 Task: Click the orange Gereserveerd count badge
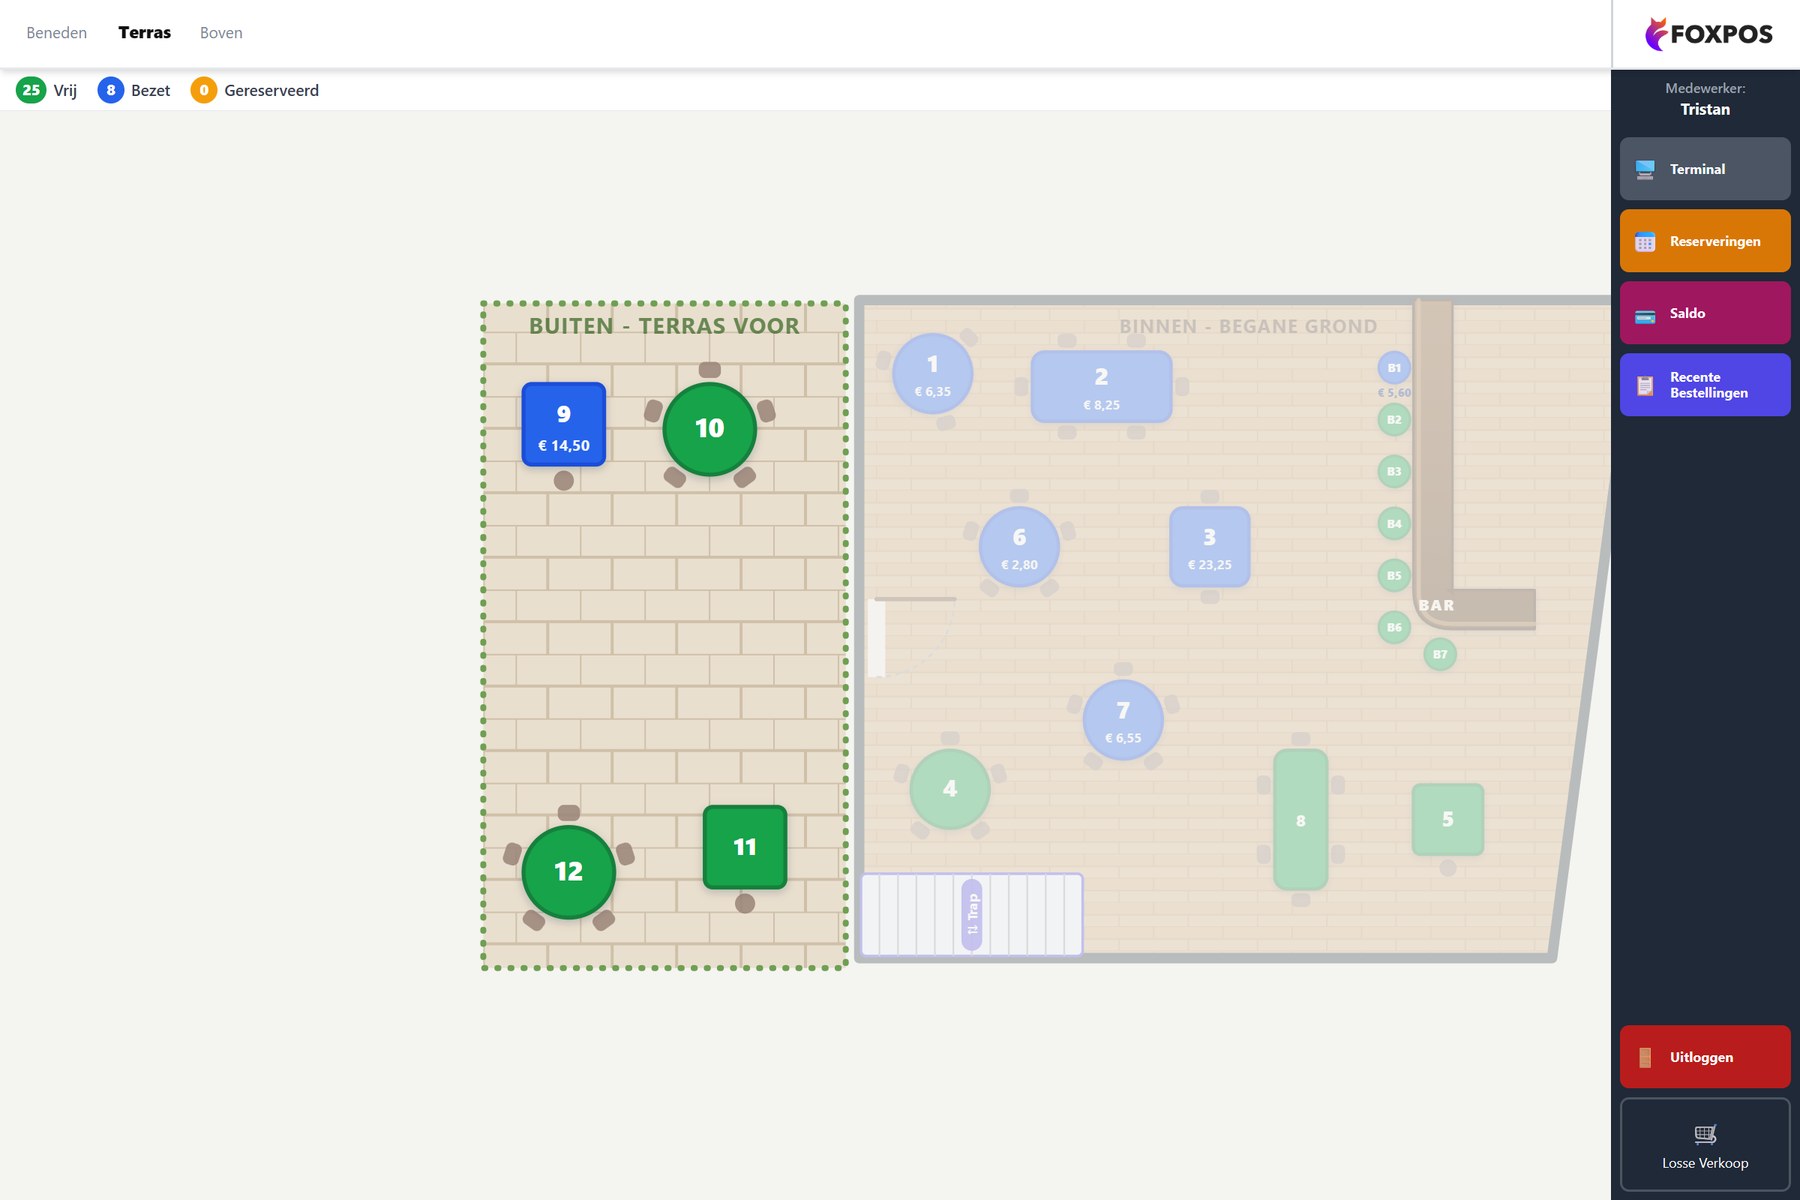(x=204, y=90)
